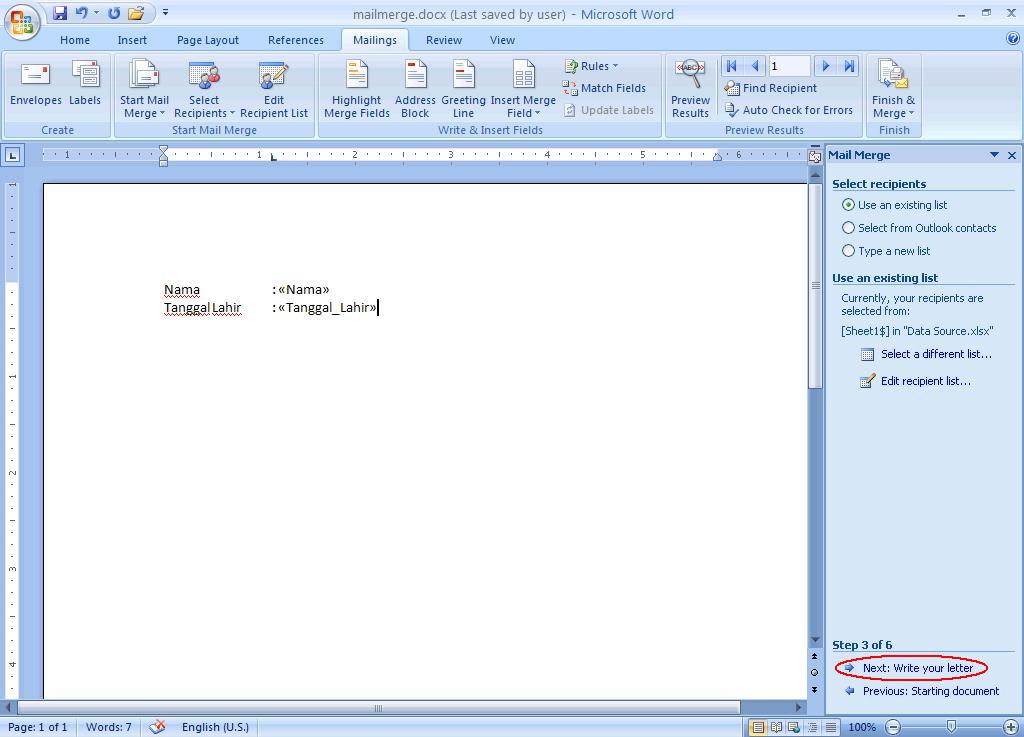The width and height of the screenshot is (1024, 737).
Task: Click Find Recipient
Action: [771, 88]
